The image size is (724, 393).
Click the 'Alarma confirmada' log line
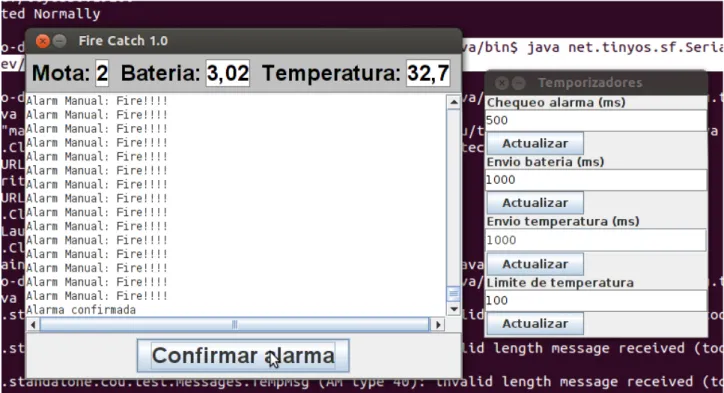point(81,310)
